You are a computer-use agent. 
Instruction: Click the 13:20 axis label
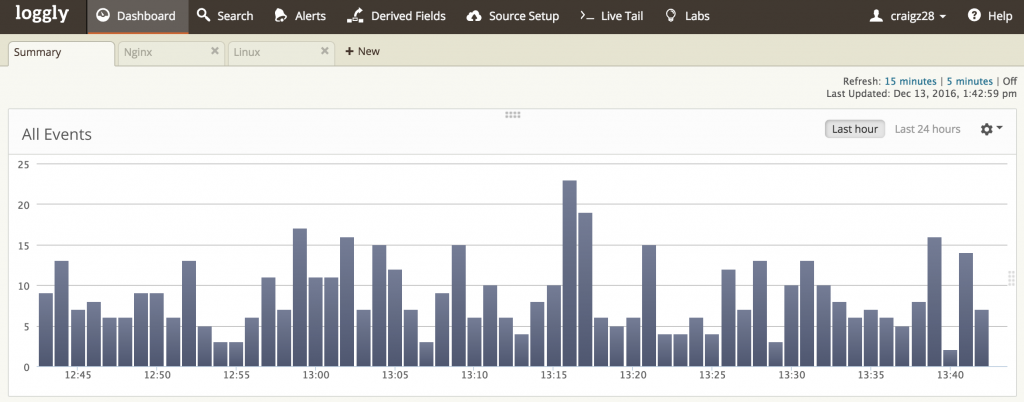tap(633, 375)
